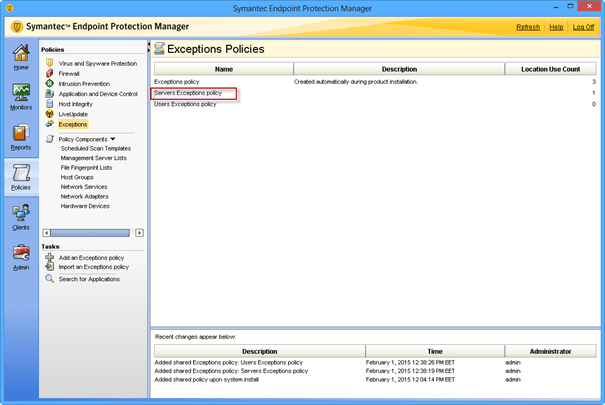Collapse the Policy Components dropdown arrow
The width and height of the screenshot is (605, 405).
pos(113,139)
